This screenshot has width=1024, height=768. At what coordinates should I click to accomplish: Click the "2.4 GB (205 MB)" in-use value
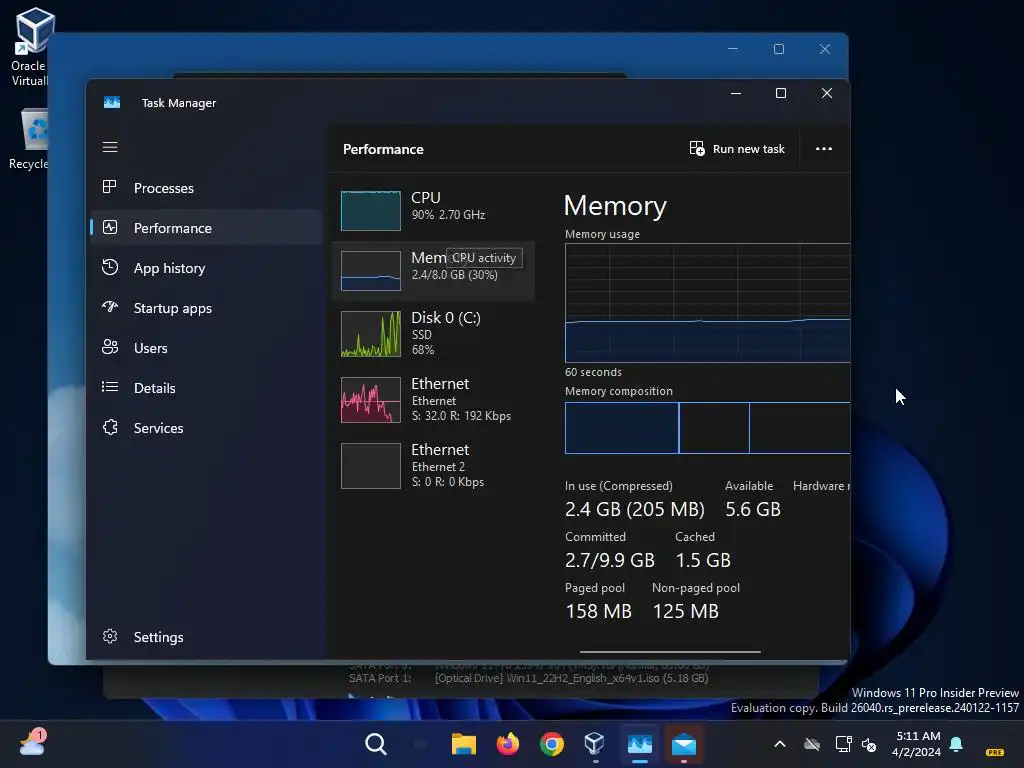(x=635, y=509)
